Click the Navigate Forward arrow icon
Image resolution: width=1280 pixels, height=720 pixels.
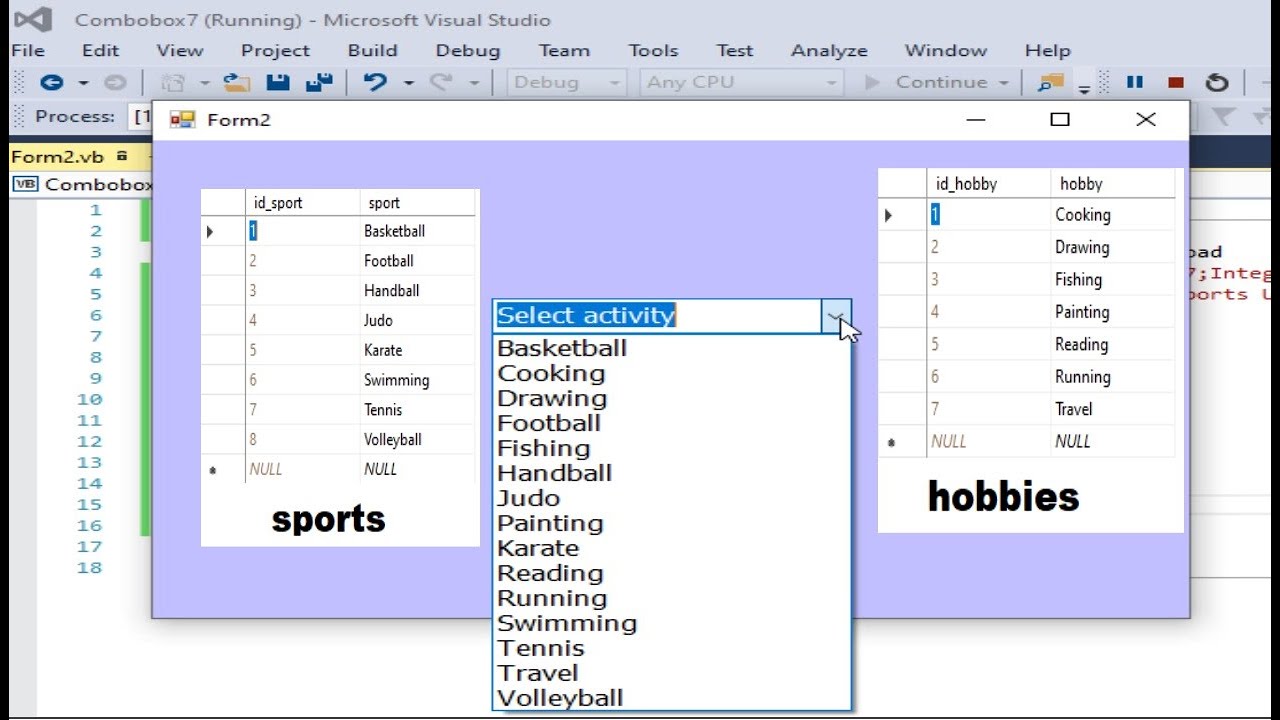click(x=115, y=83)
